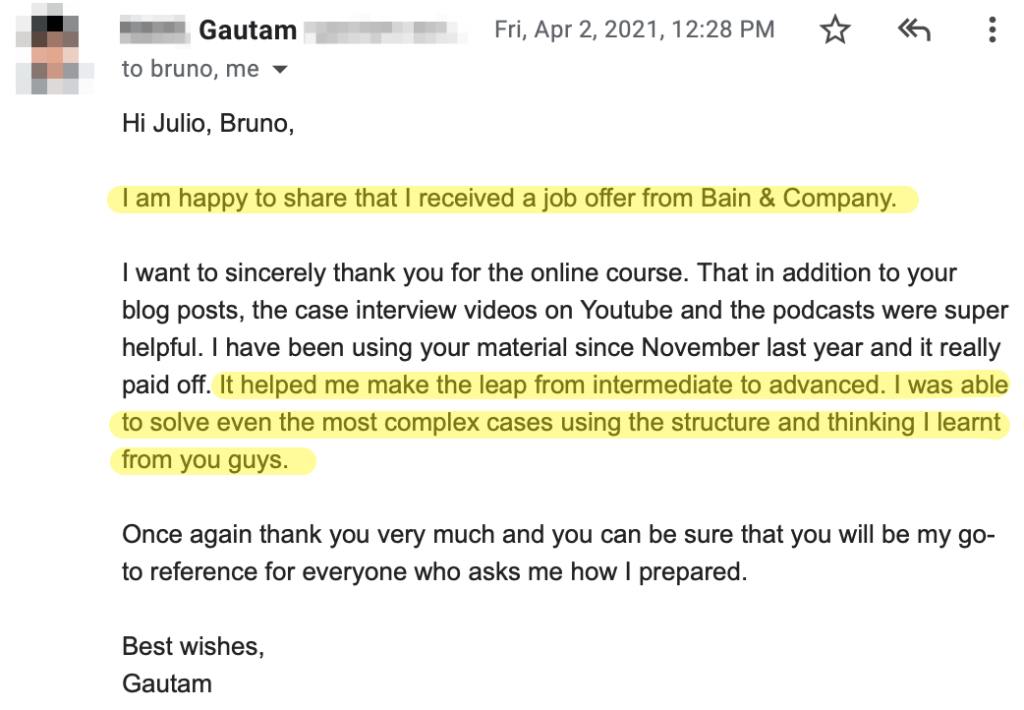
Task: Click the Gautam signature at the bottom
Action: pos(167,684)
